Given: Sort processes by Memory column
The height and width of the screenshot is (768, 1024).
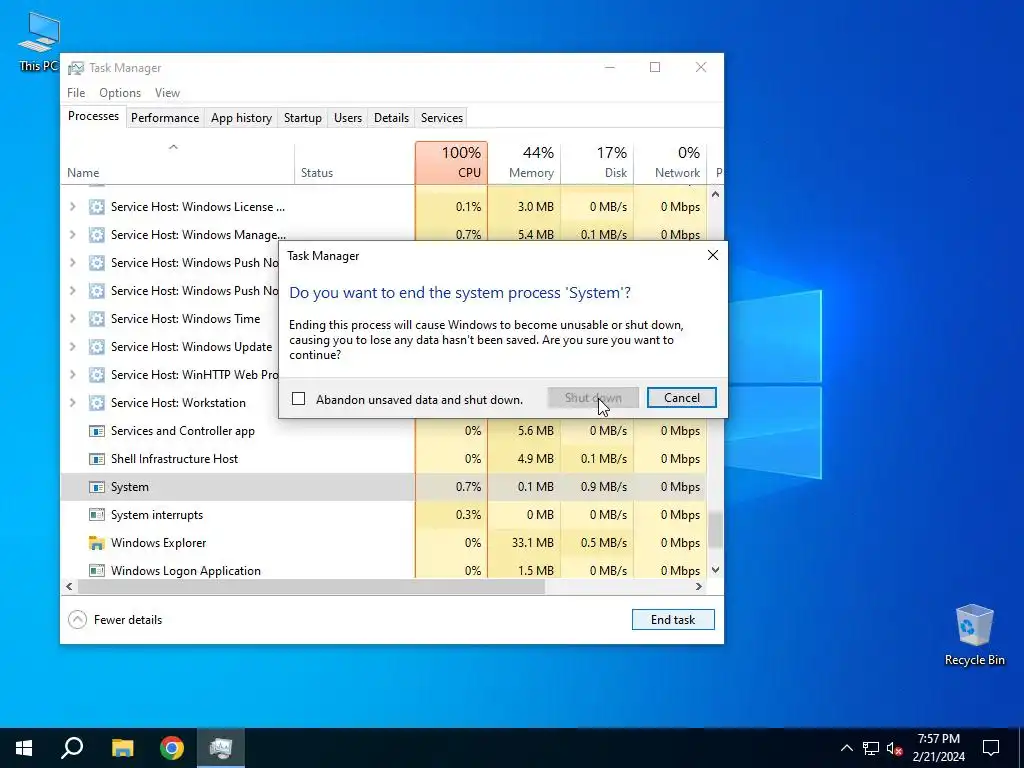Looking at the screenshot, I should (524, 163).
